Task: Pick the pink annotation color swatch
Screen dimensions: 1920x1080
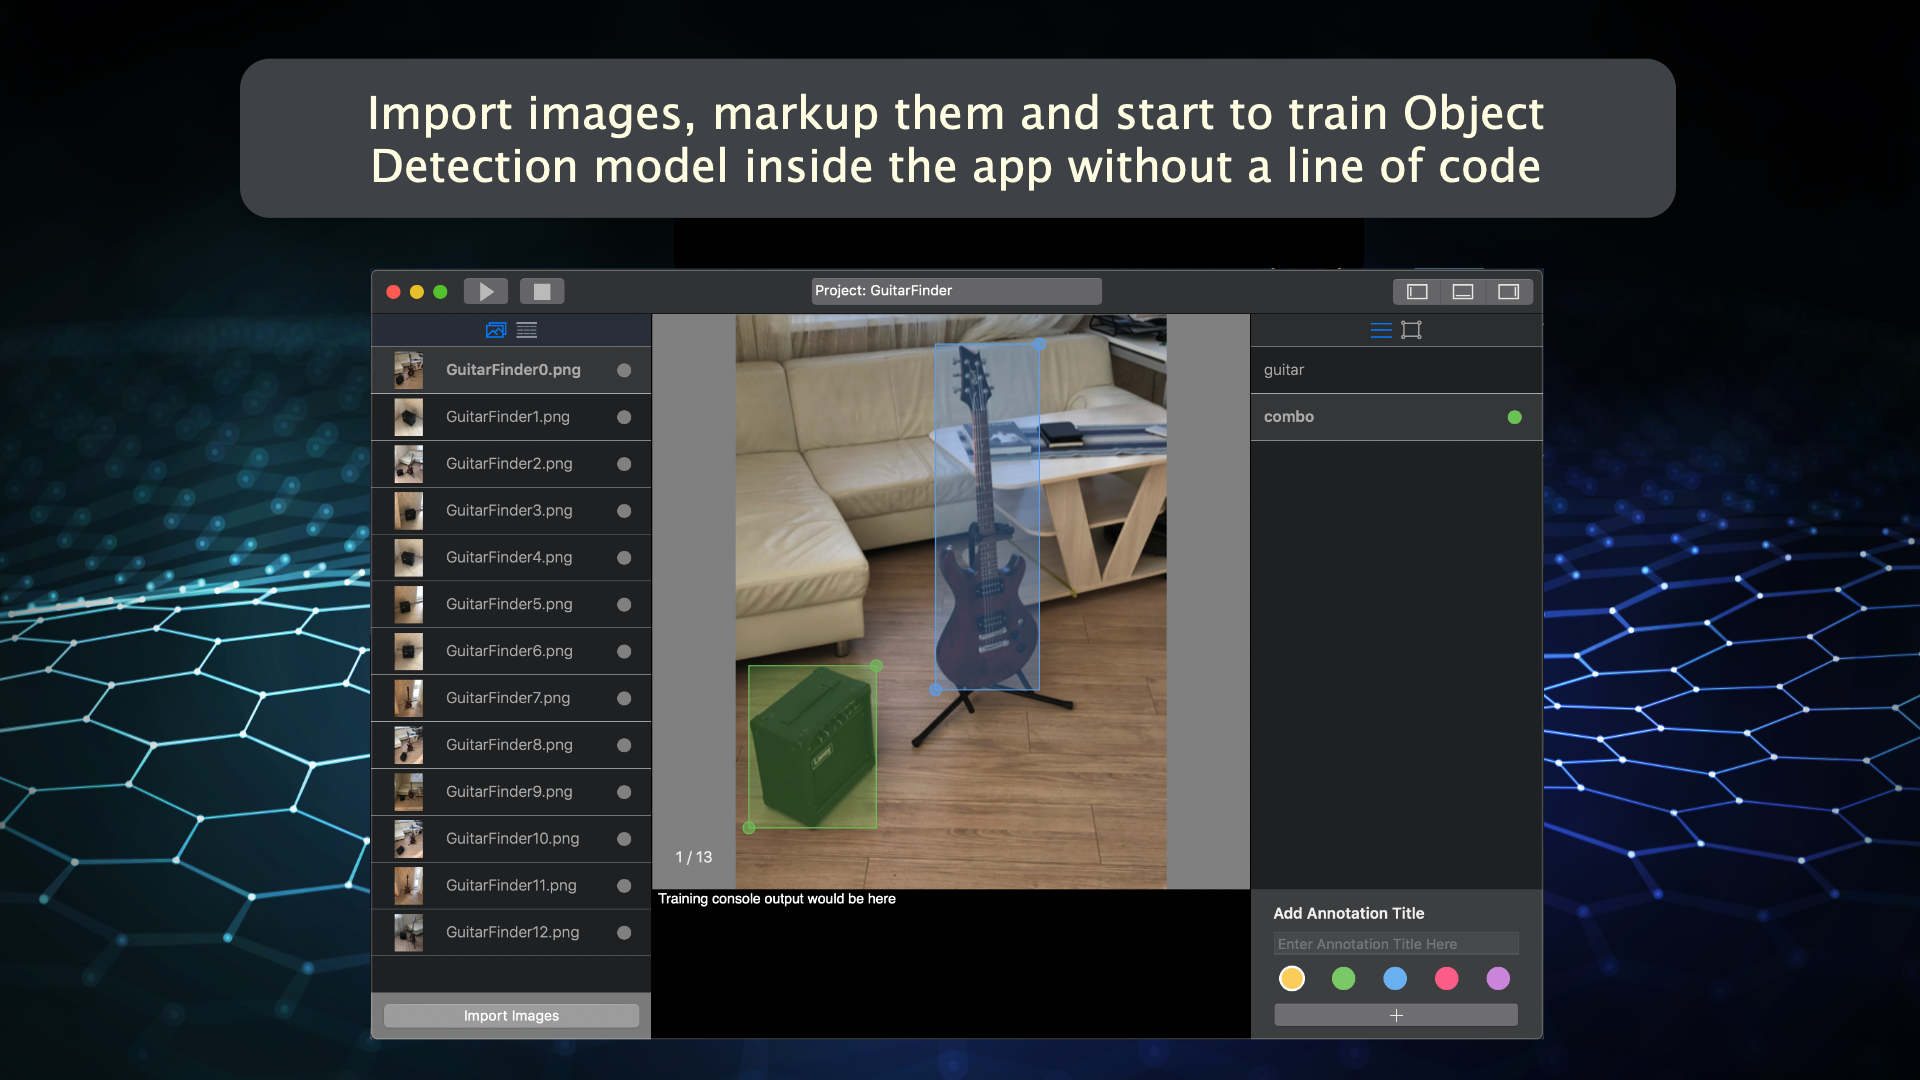Action: (1447, 979)
